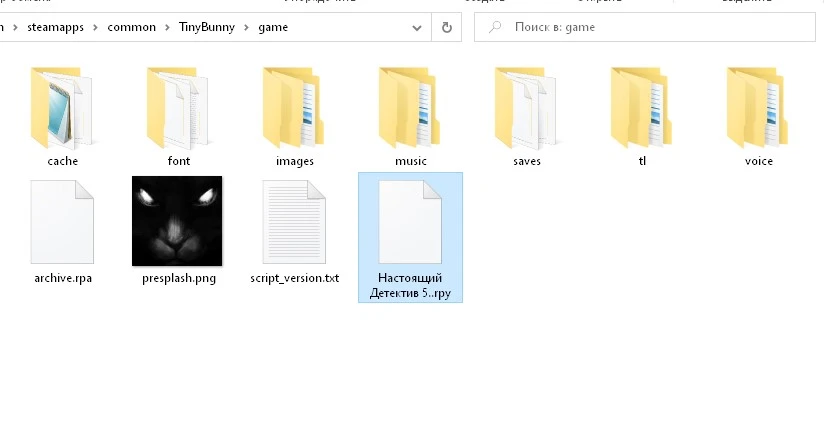Select the presplash.png thumbnail
This screenshot has height=438, width=827.
pos(177,221)
